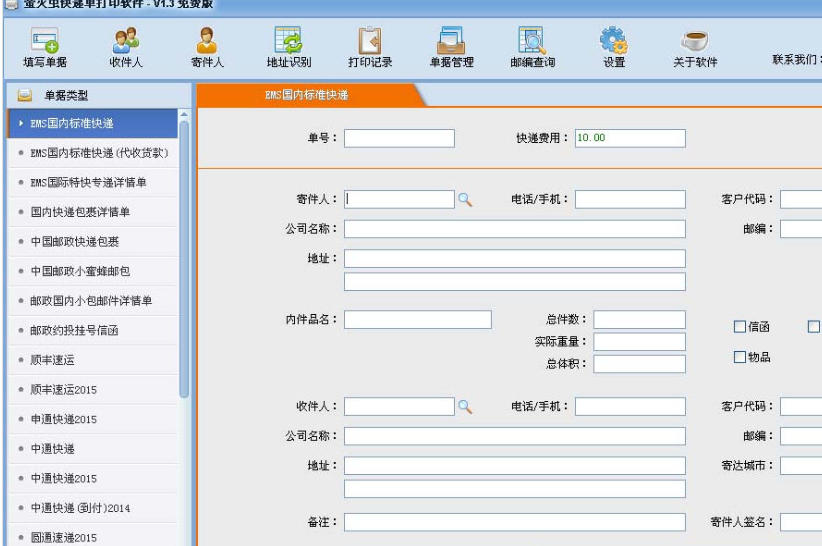Open the 单据管理 document management icon
Viewport: 822px width, 546px height.
(x=451, y=47)
